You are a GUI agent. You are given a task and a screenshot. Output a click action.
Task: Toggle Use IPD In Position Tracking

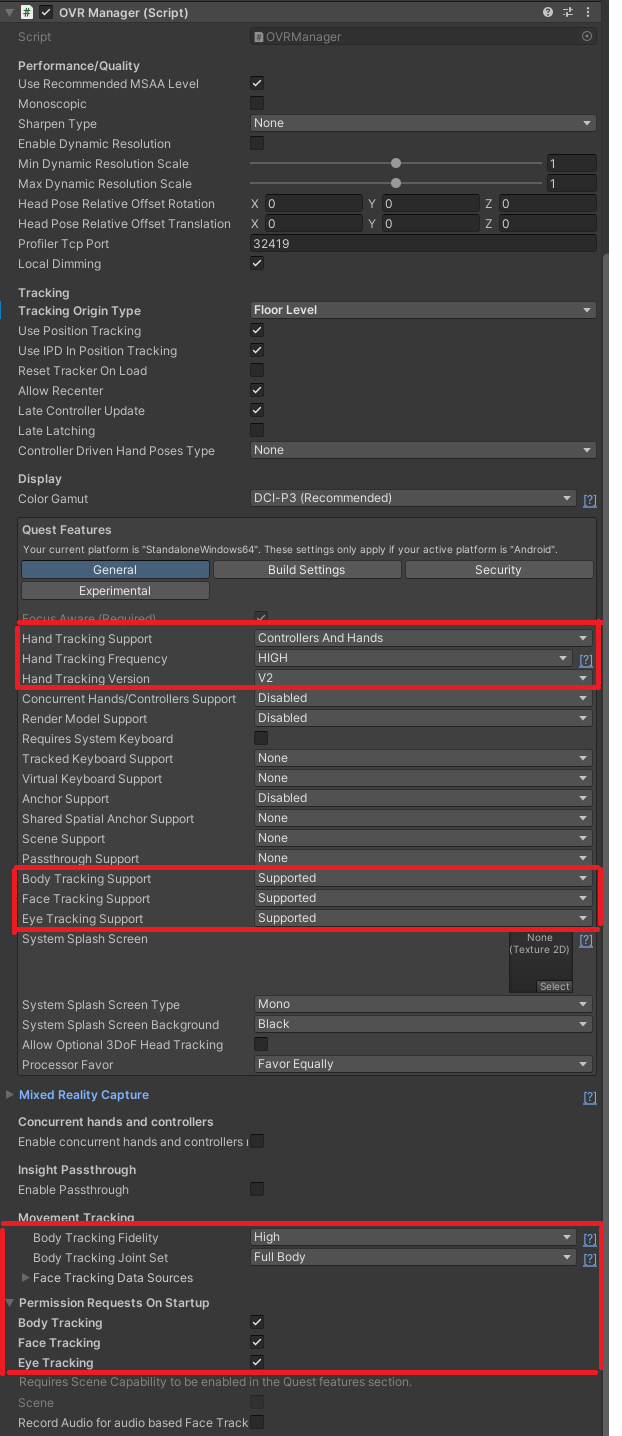tap(257, 351)
